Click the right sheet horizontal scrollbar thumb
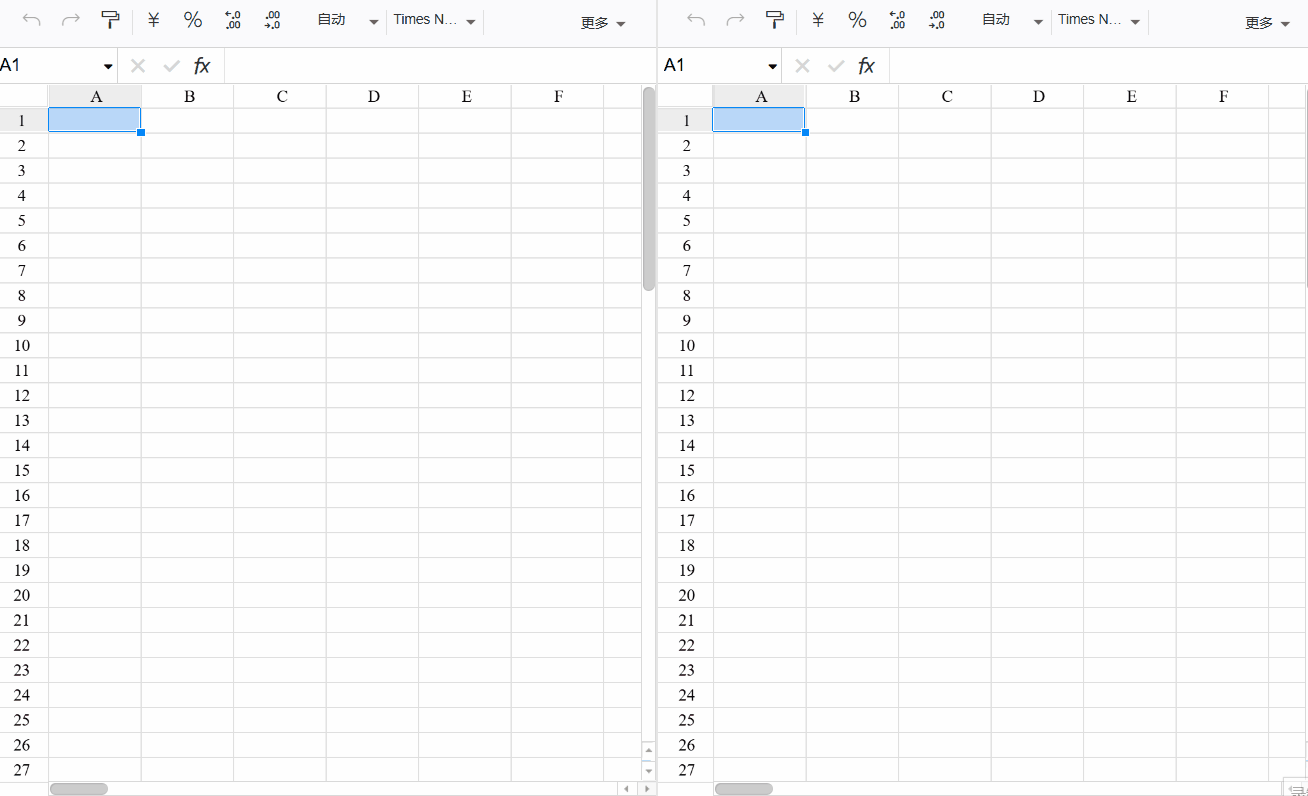This screenshot has height=796, width=1308. tap(744, 789)
